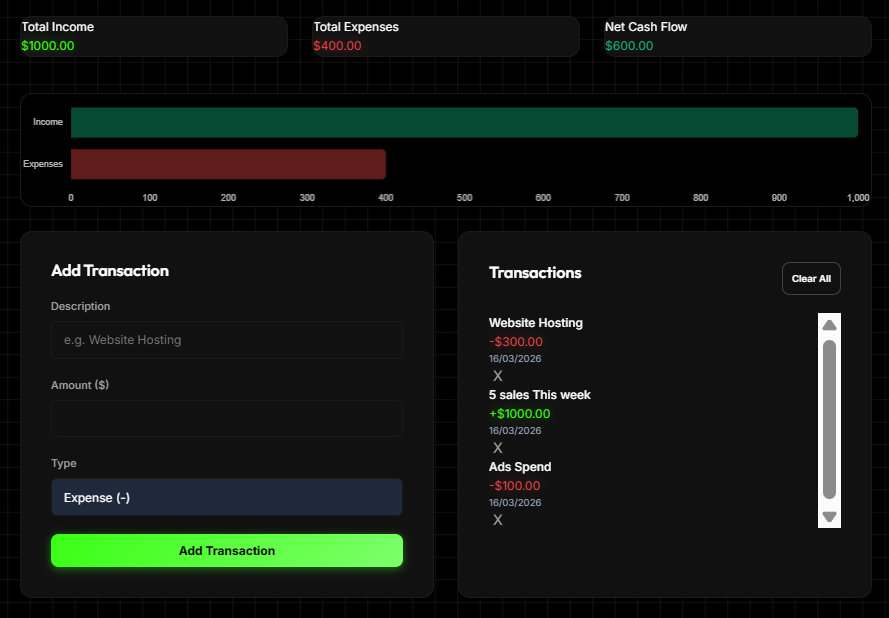This screenshot has height=618, width=889.
Task: Click the -$300.00 transaction amount
Action: pyautogui.click(x=516, y=342)
